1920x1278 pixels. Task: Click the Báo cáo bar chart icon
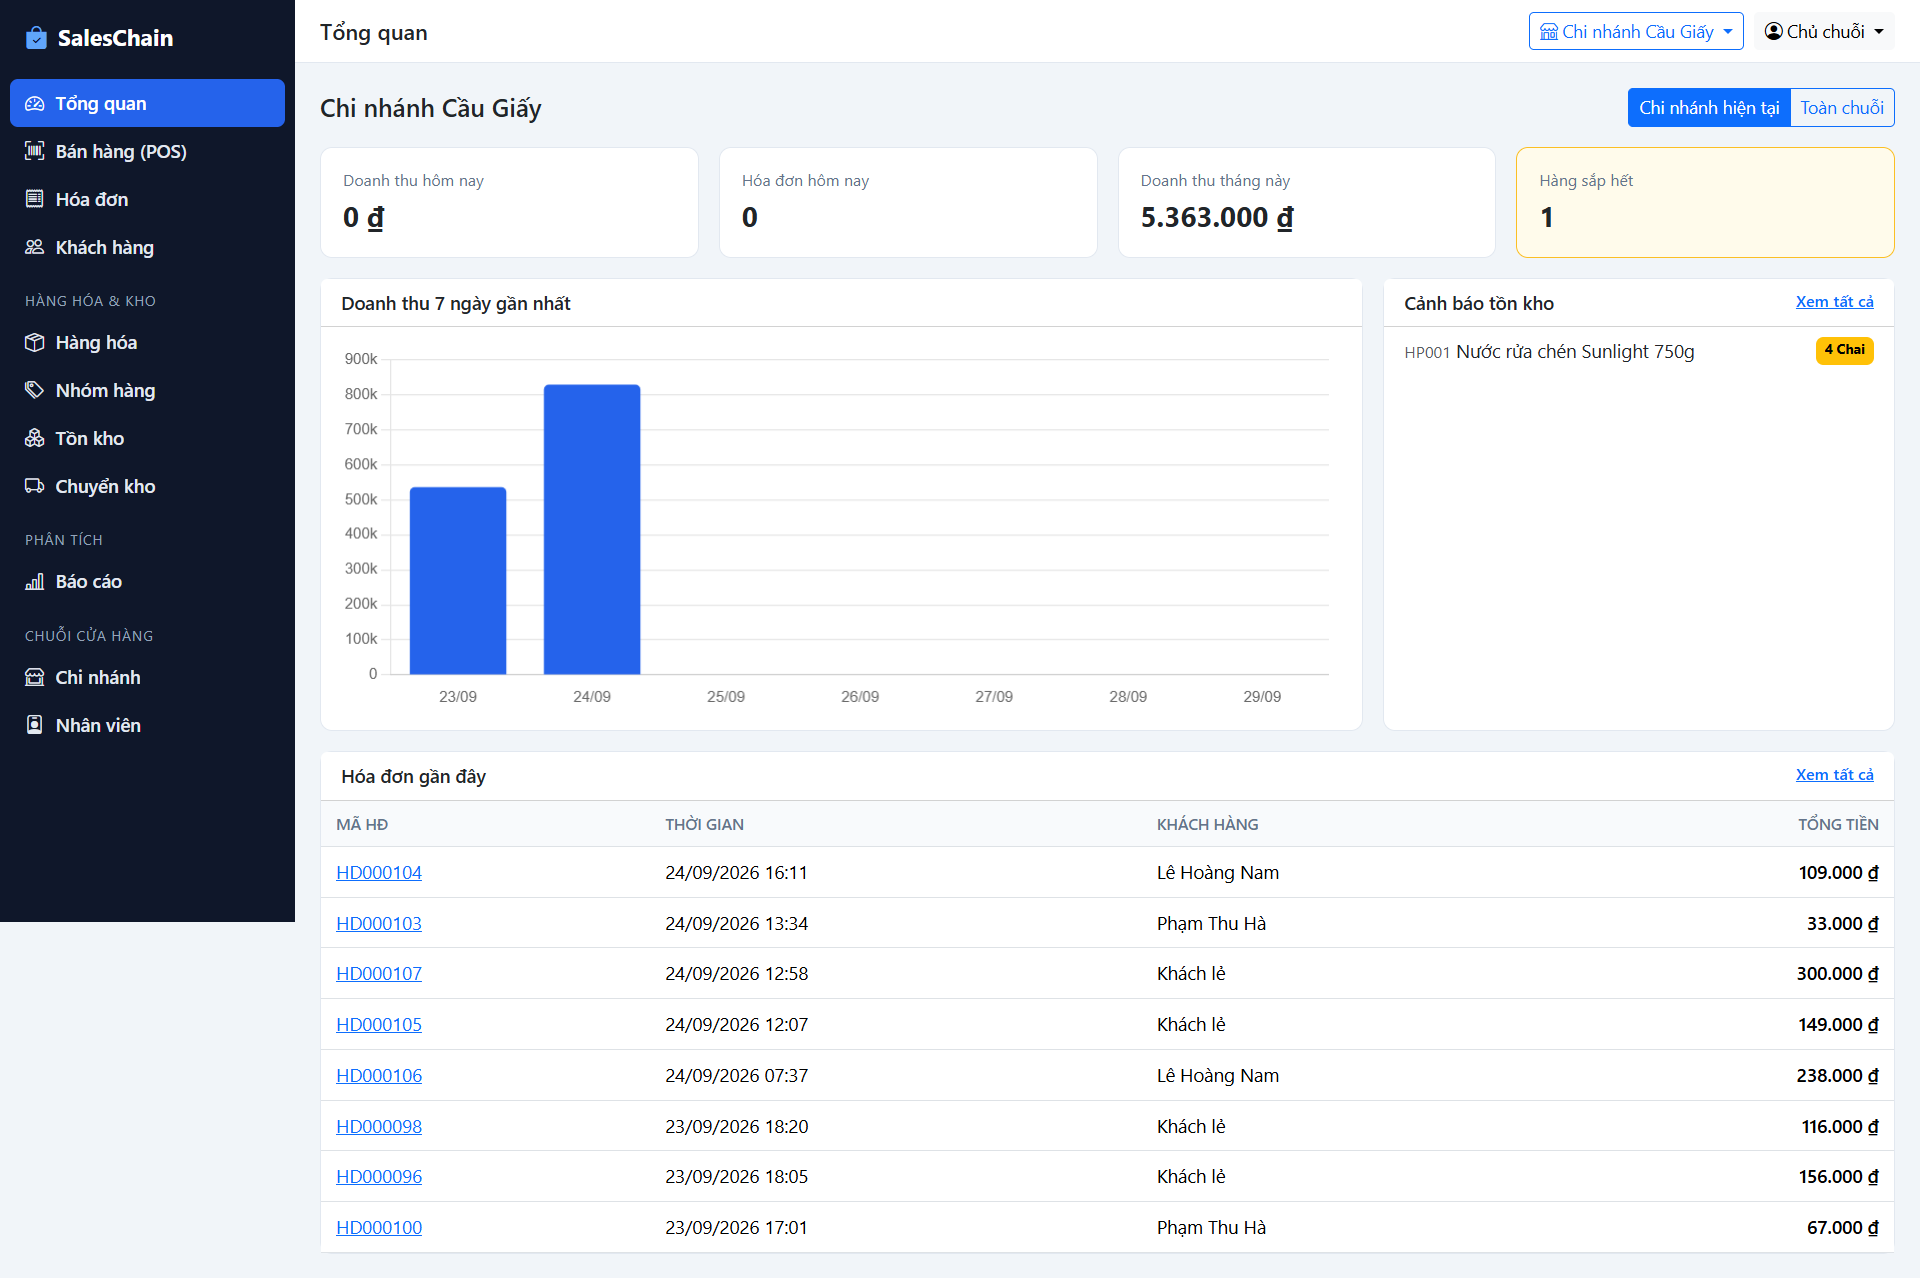pos(35,581)
